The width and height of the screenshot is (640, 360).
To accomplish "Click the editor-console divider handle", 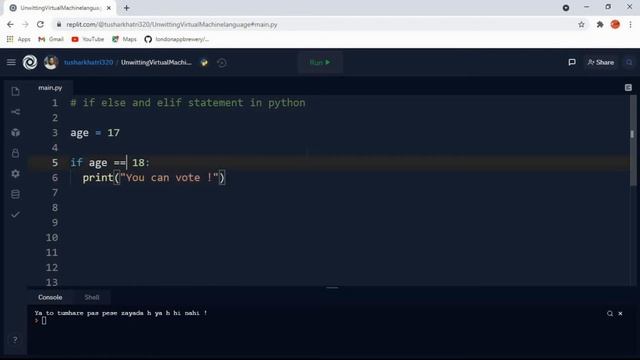I will (332, 288).
